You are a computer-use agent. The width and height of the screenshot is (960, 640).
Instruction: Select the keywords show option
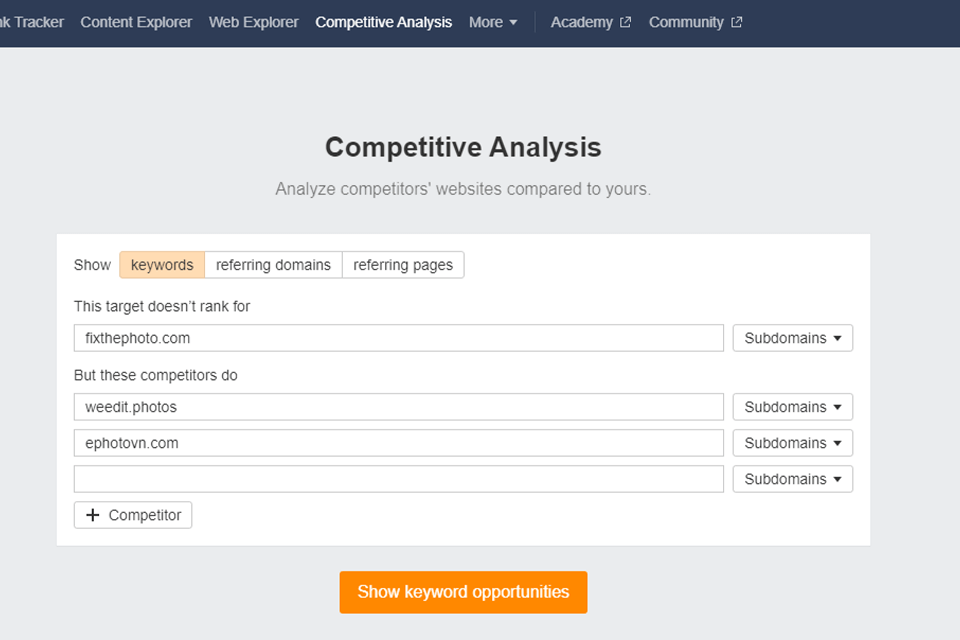coord(162,265)
